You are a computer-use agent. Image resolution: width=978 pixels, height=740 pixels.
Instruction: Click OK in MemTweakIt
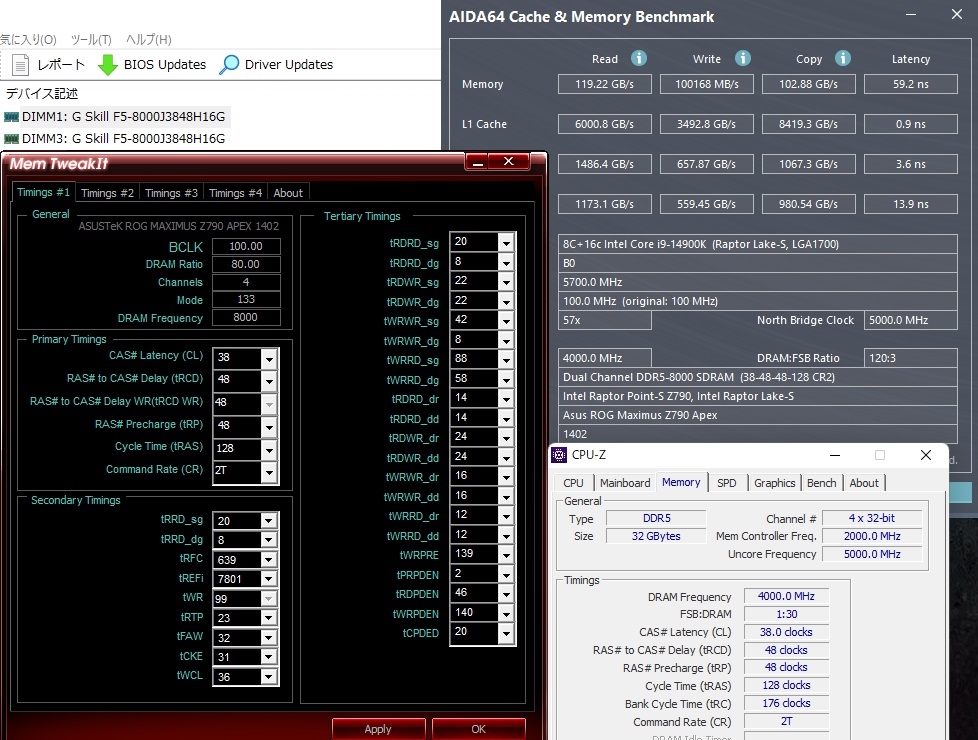click(478, 729)
